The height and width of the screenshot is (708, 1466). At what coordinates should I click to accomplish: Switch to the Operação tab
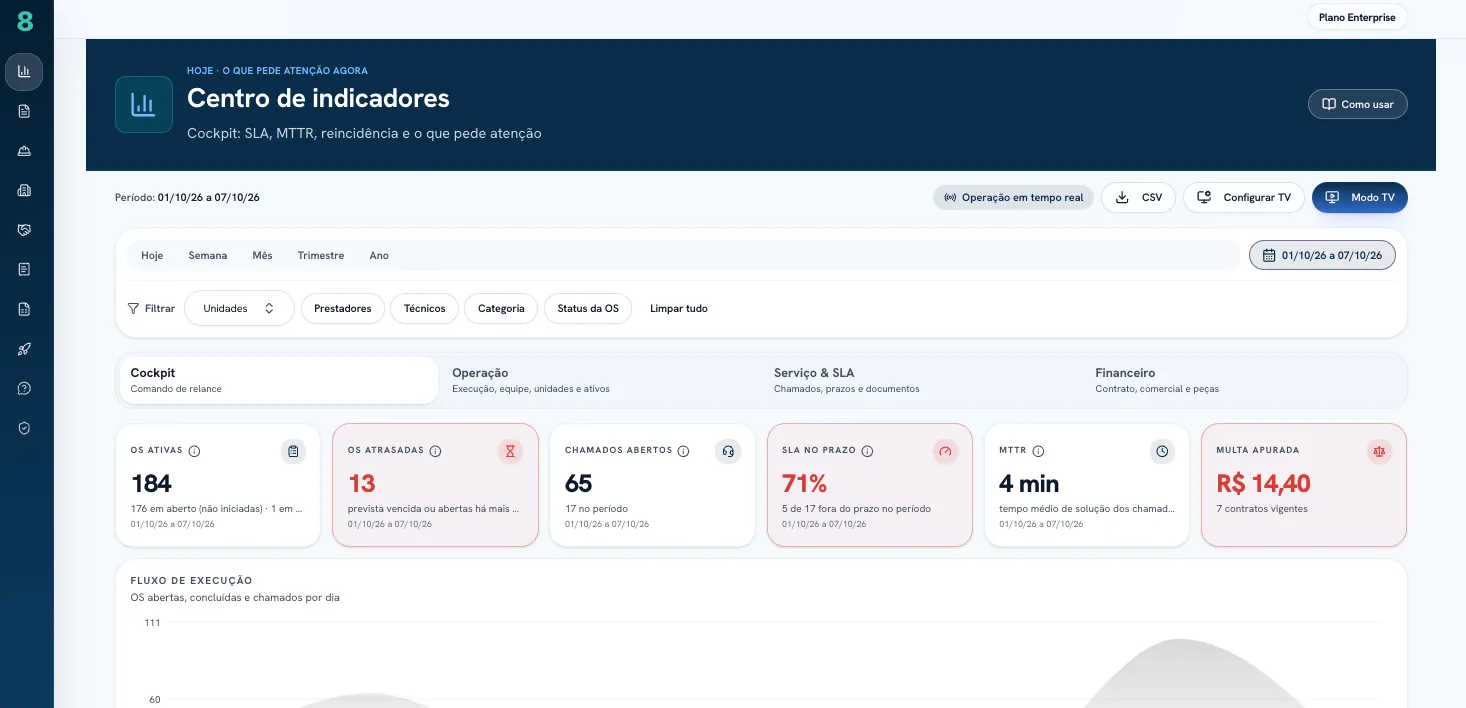tap(600, 380)
